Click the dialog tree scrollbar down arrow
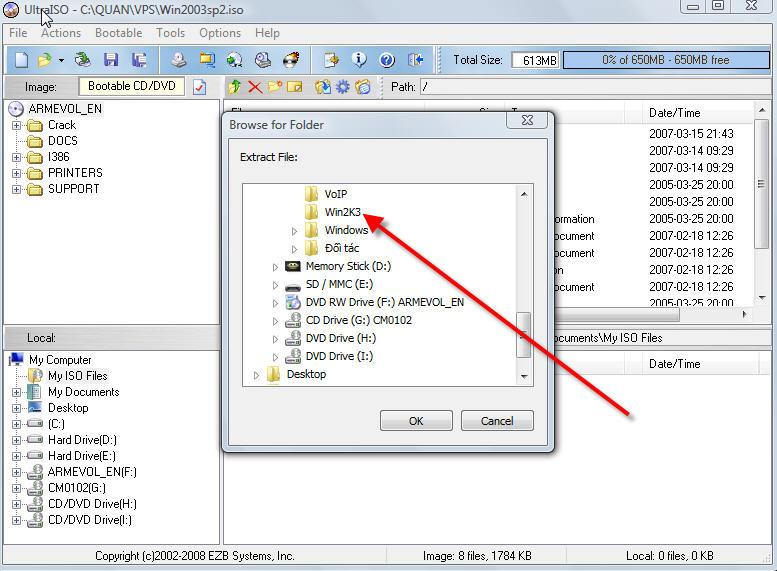The image size is (777, 571). [524, 377]
